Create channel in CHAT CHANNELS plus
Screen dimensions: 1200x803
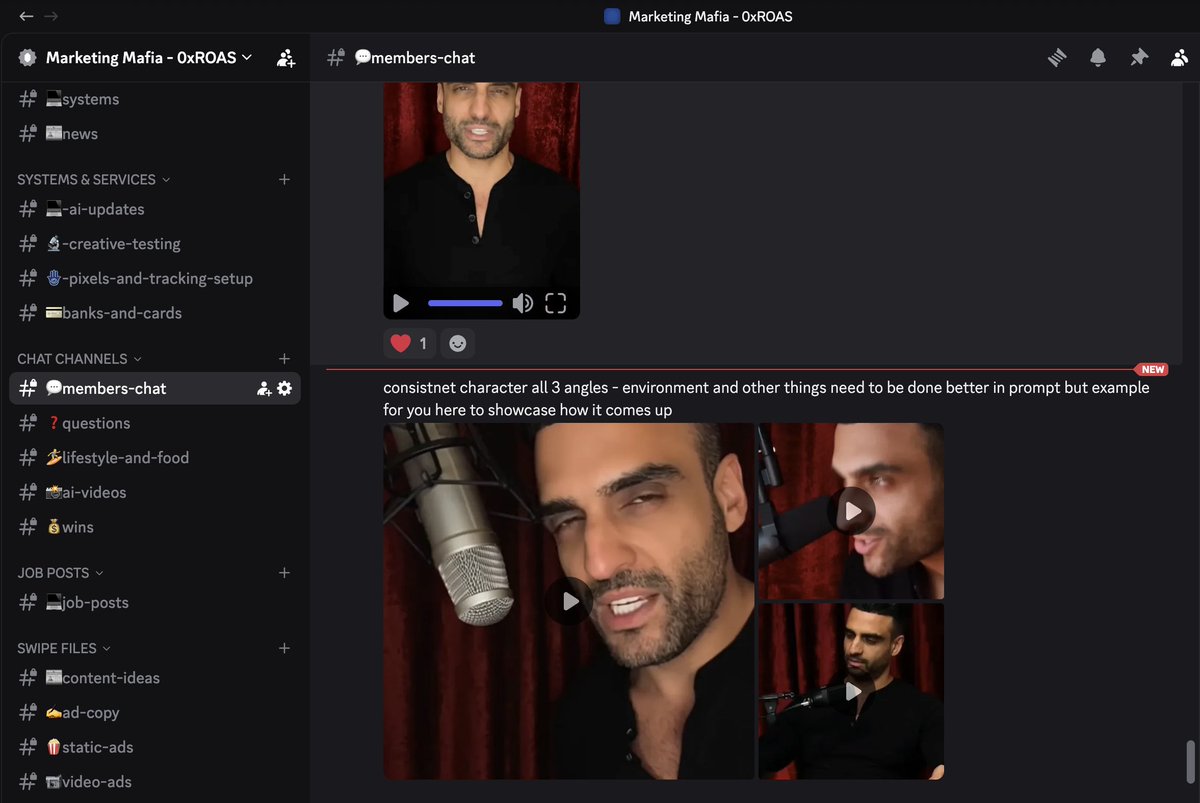pos(284,358)
